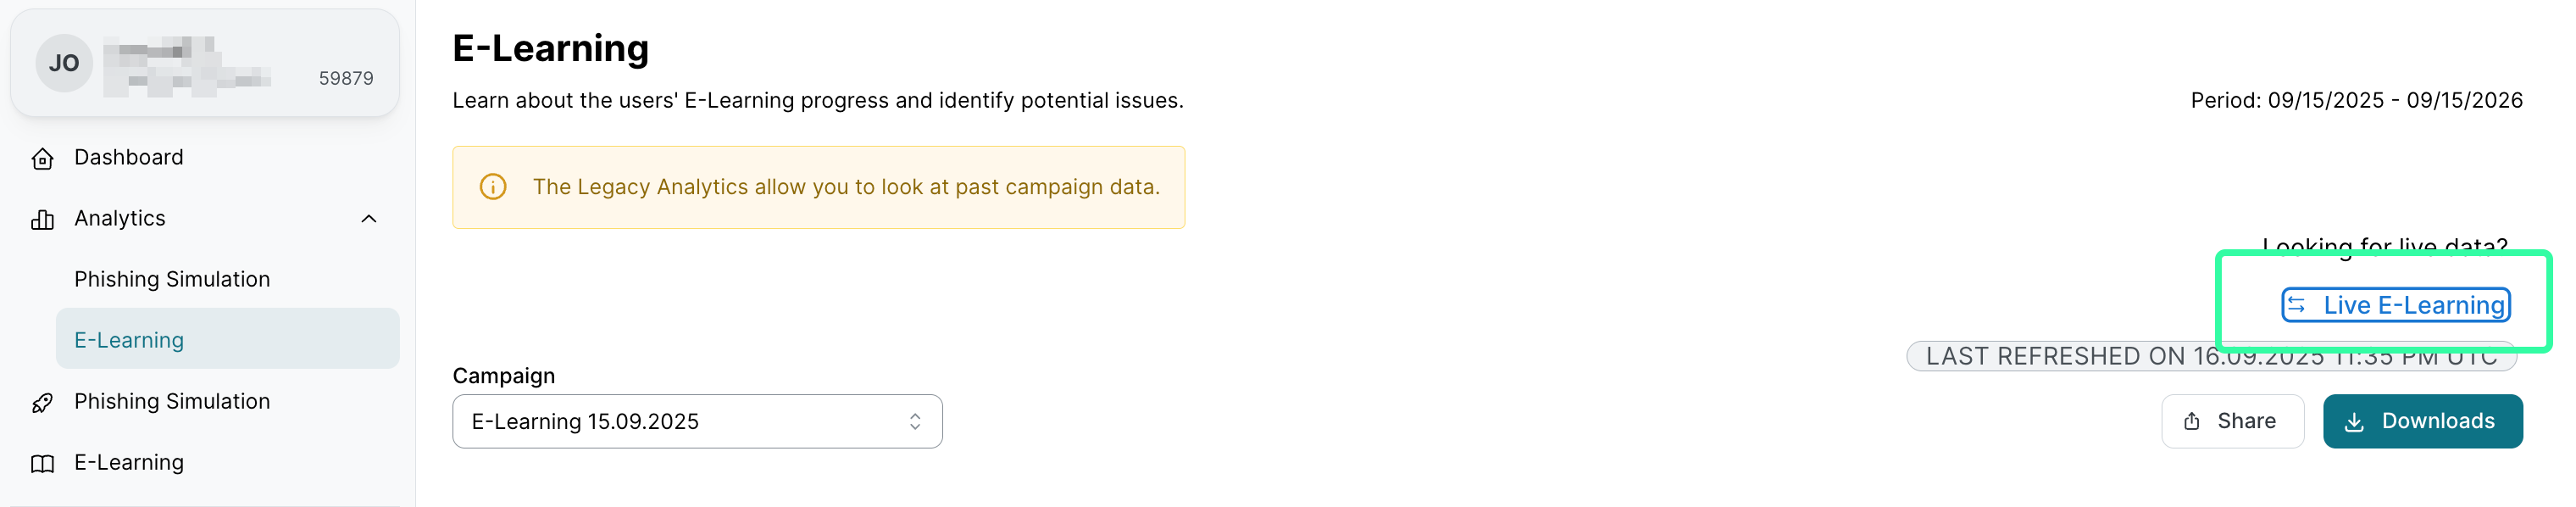This screenshot has width=2576, height=507.
Task: Click the info icon in Legacy Analytics banner
Action: [x=493, y=187]
